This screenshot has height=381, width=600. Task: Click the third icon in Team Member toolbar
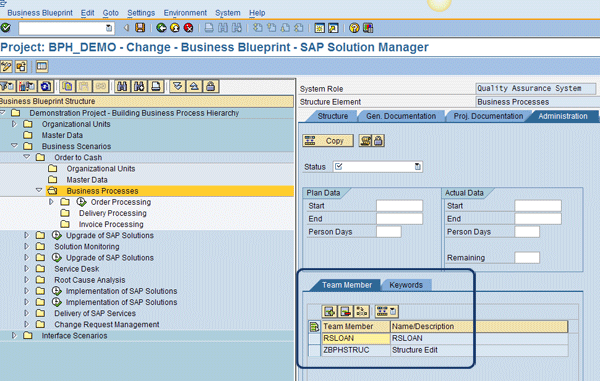pos(361,311)
